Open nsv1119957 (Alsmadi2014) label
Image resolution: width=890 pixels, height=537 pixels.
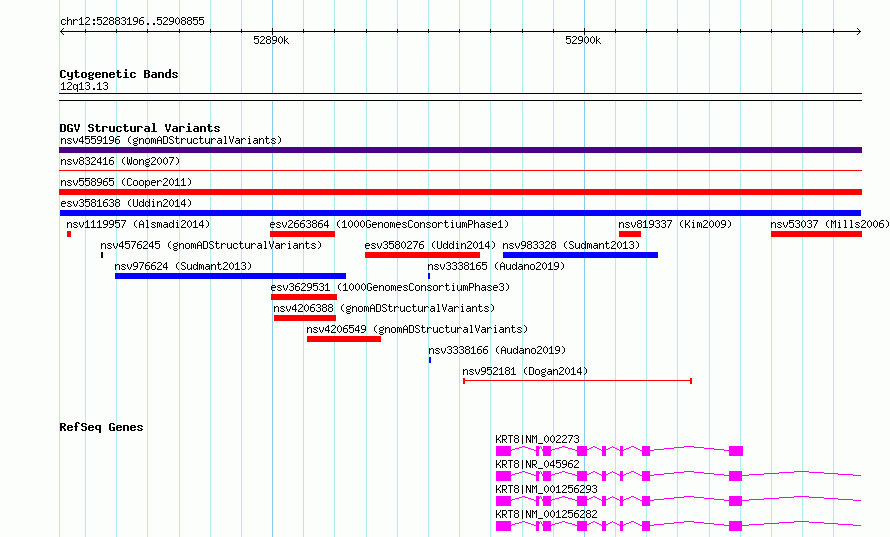[138, 224]
